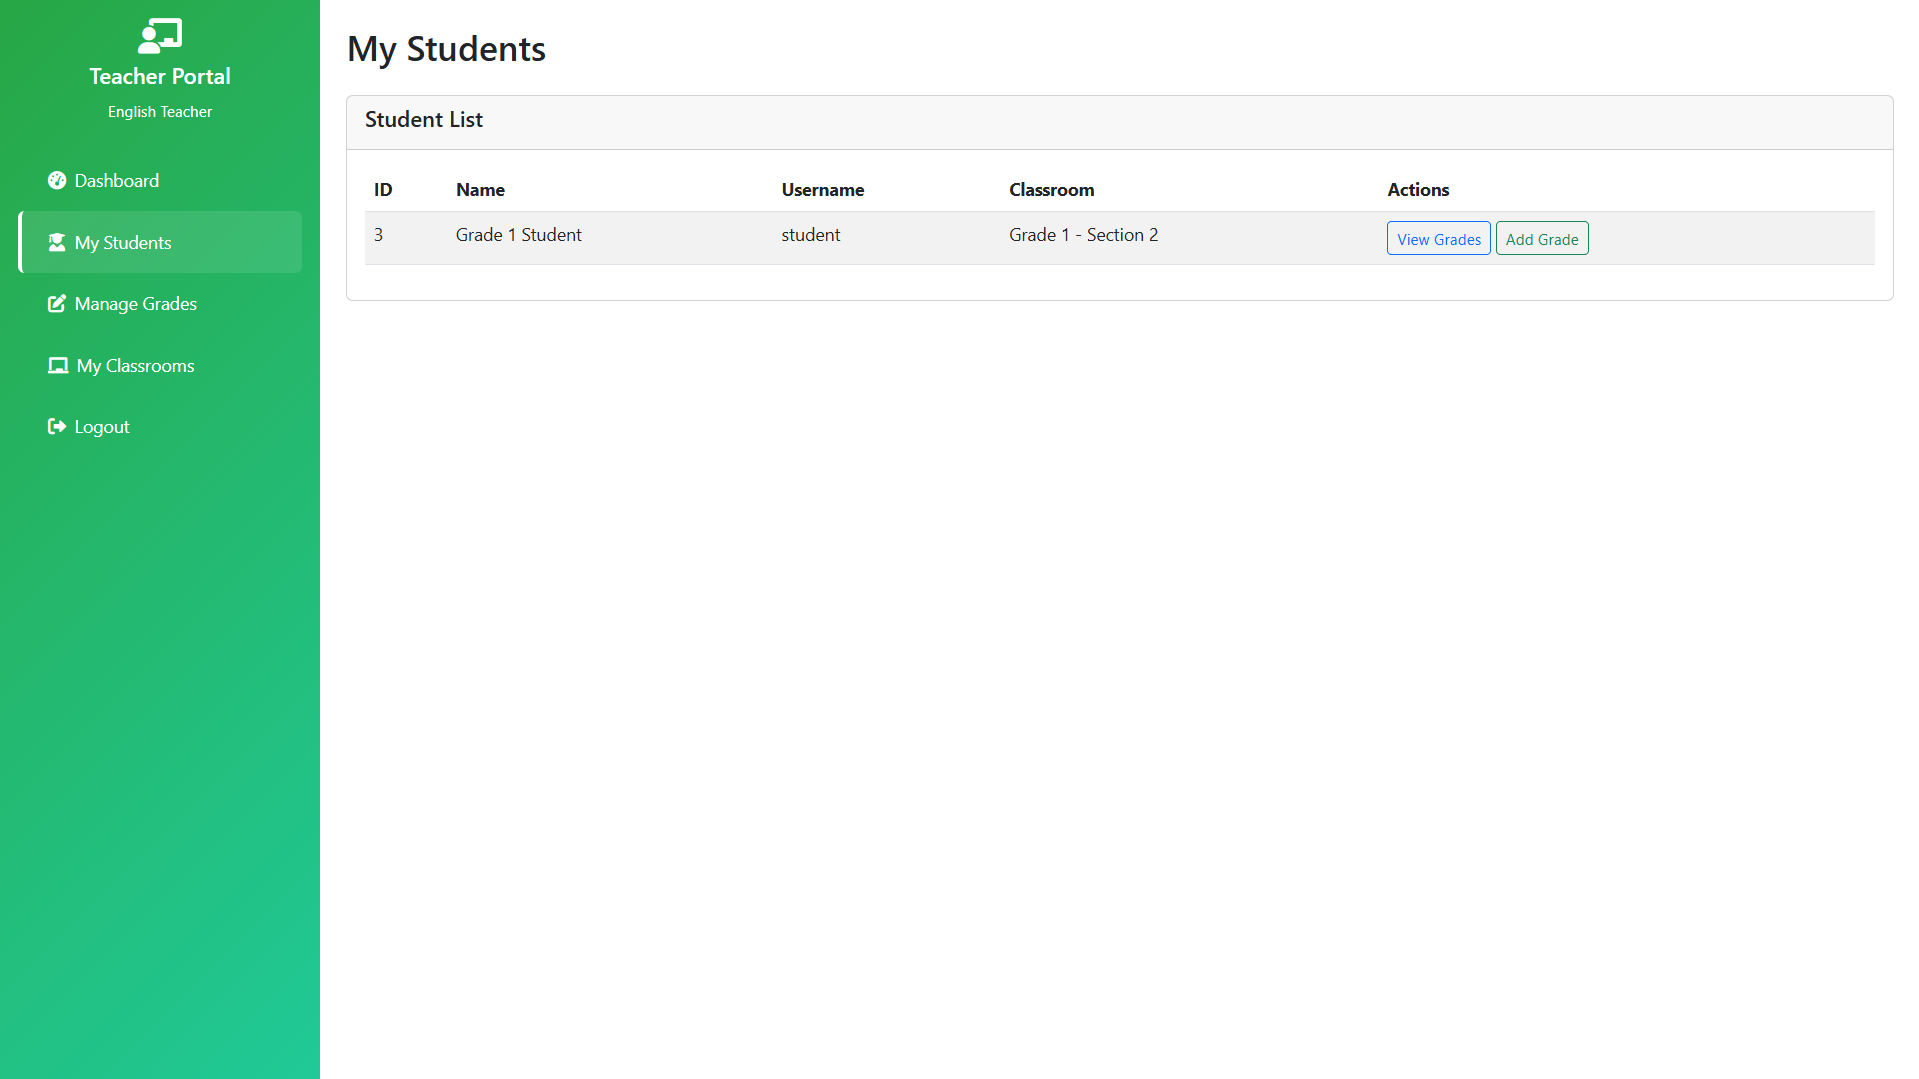
Task: Click the Grade 1 - Section 2 classroom cell
Action: pos(1083,235)
